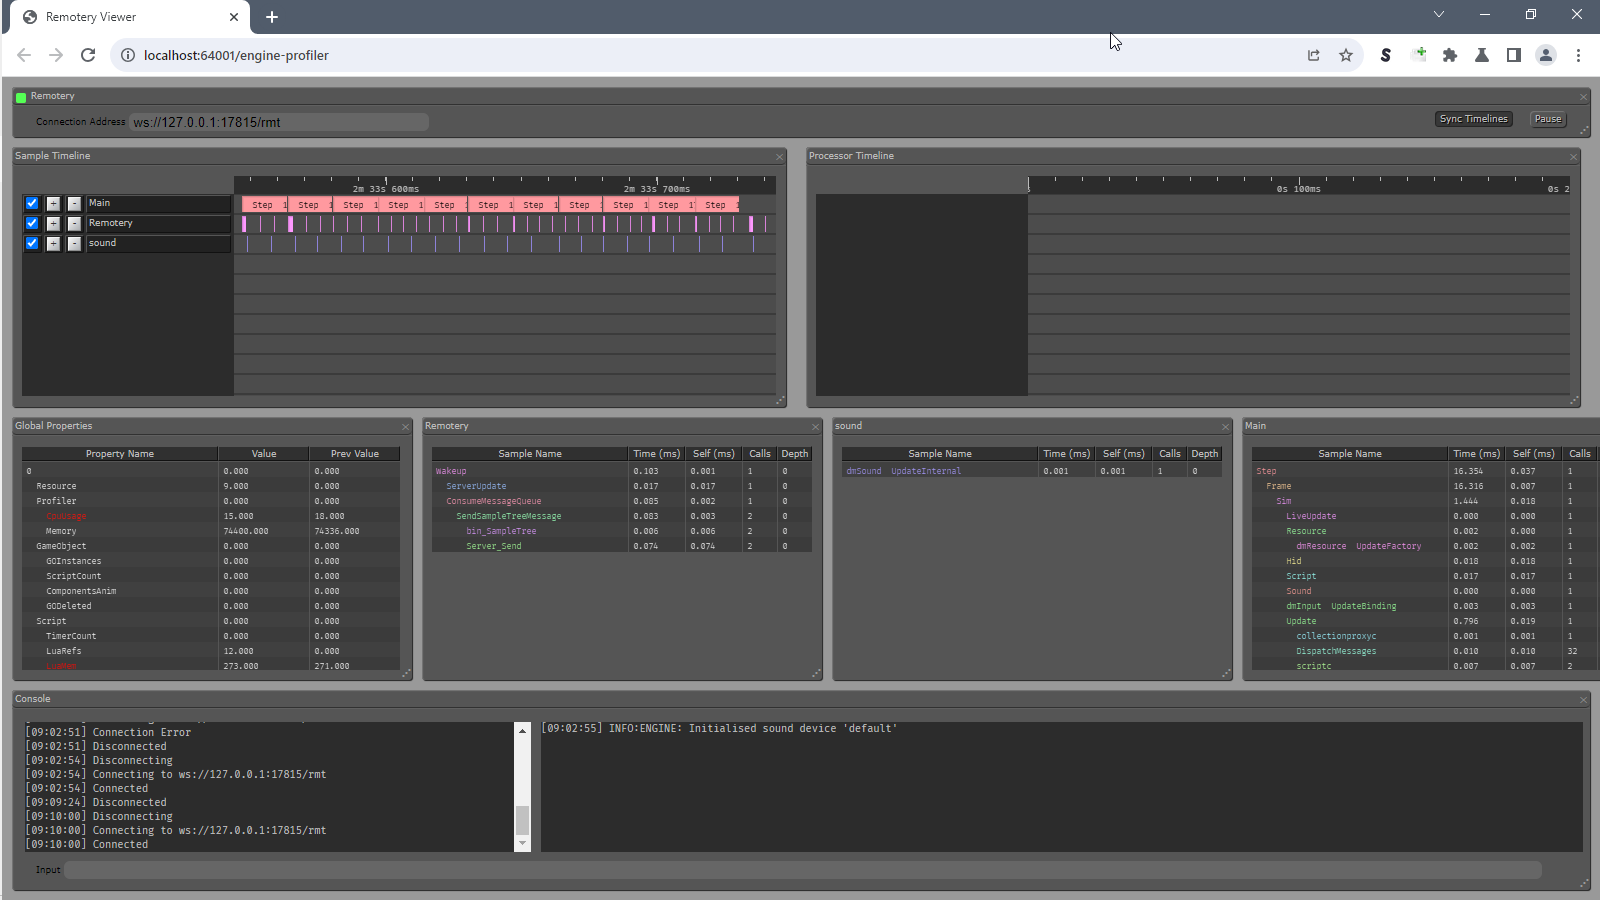Open a new browser tab
1600x900 pixels.
tap(272, 17)
